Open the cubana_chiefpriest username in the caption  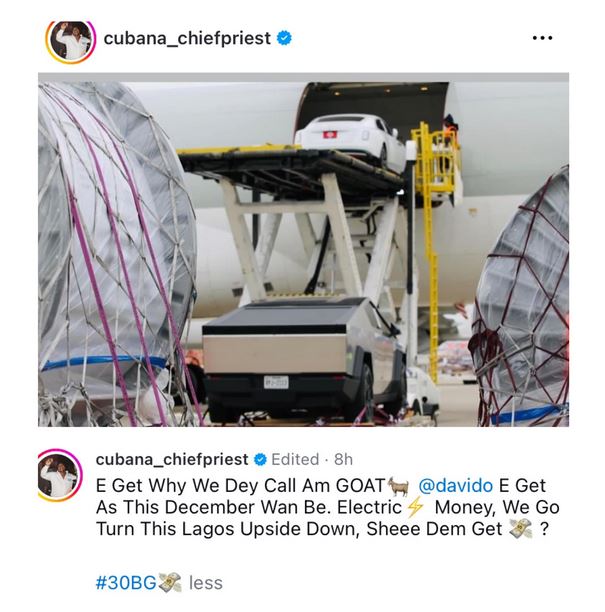point(172,459)
